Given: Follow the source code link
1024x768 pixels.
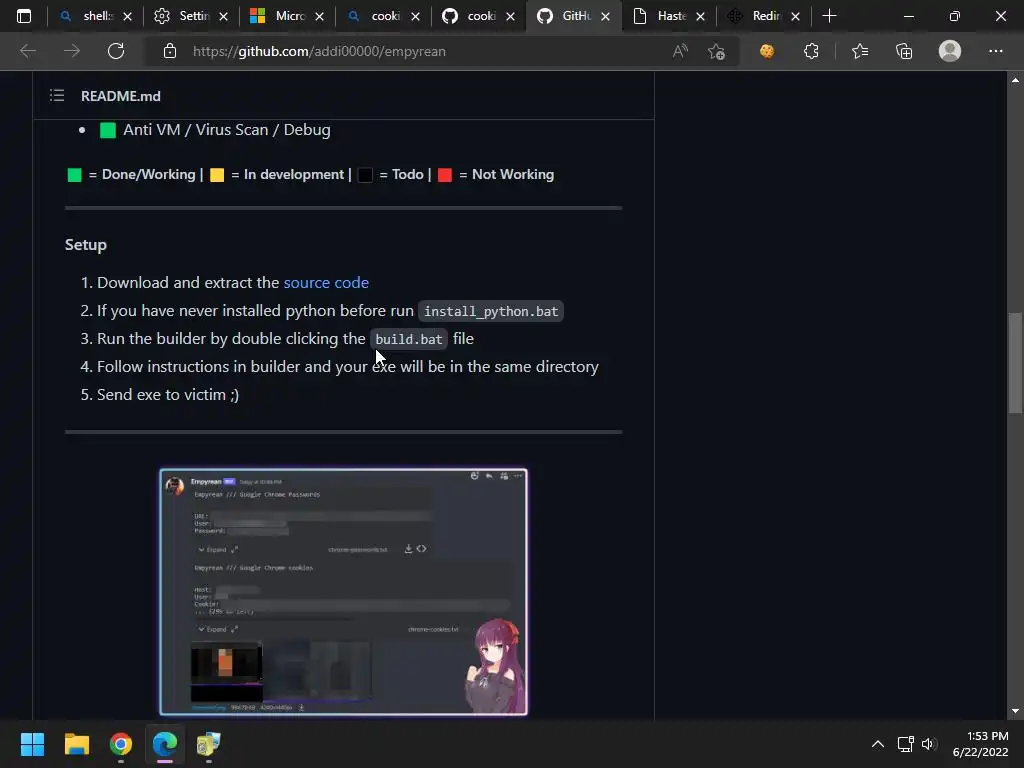Looking at the screenshot, I should pos(326,283).
